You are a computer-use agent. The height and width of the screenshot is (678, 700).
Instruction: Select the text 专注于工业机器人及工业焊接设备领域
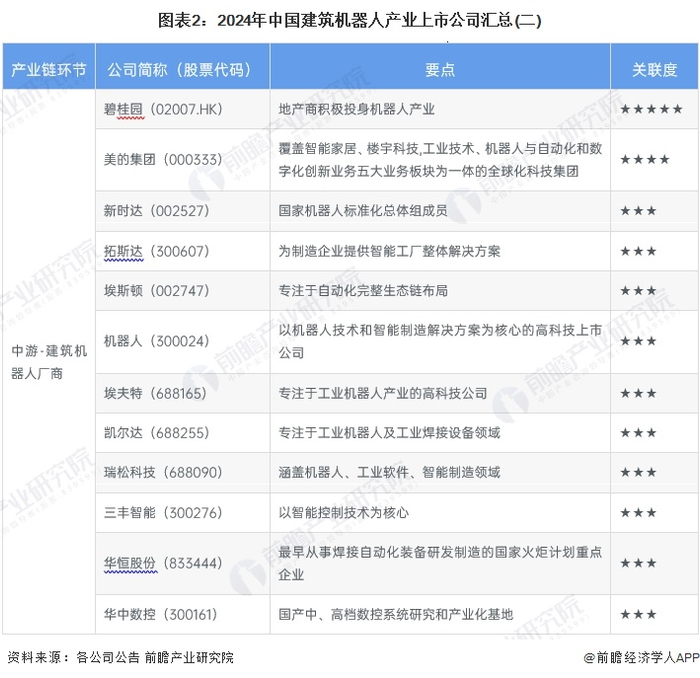pos(389,433)
